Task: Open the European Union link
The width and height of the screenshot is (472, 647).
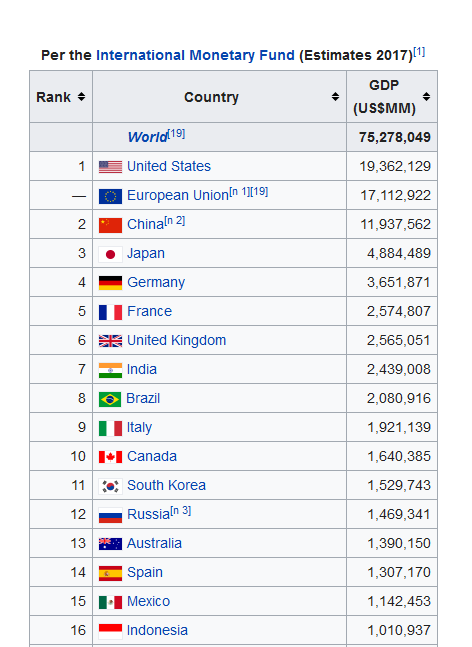Action: tap(178, 195)
